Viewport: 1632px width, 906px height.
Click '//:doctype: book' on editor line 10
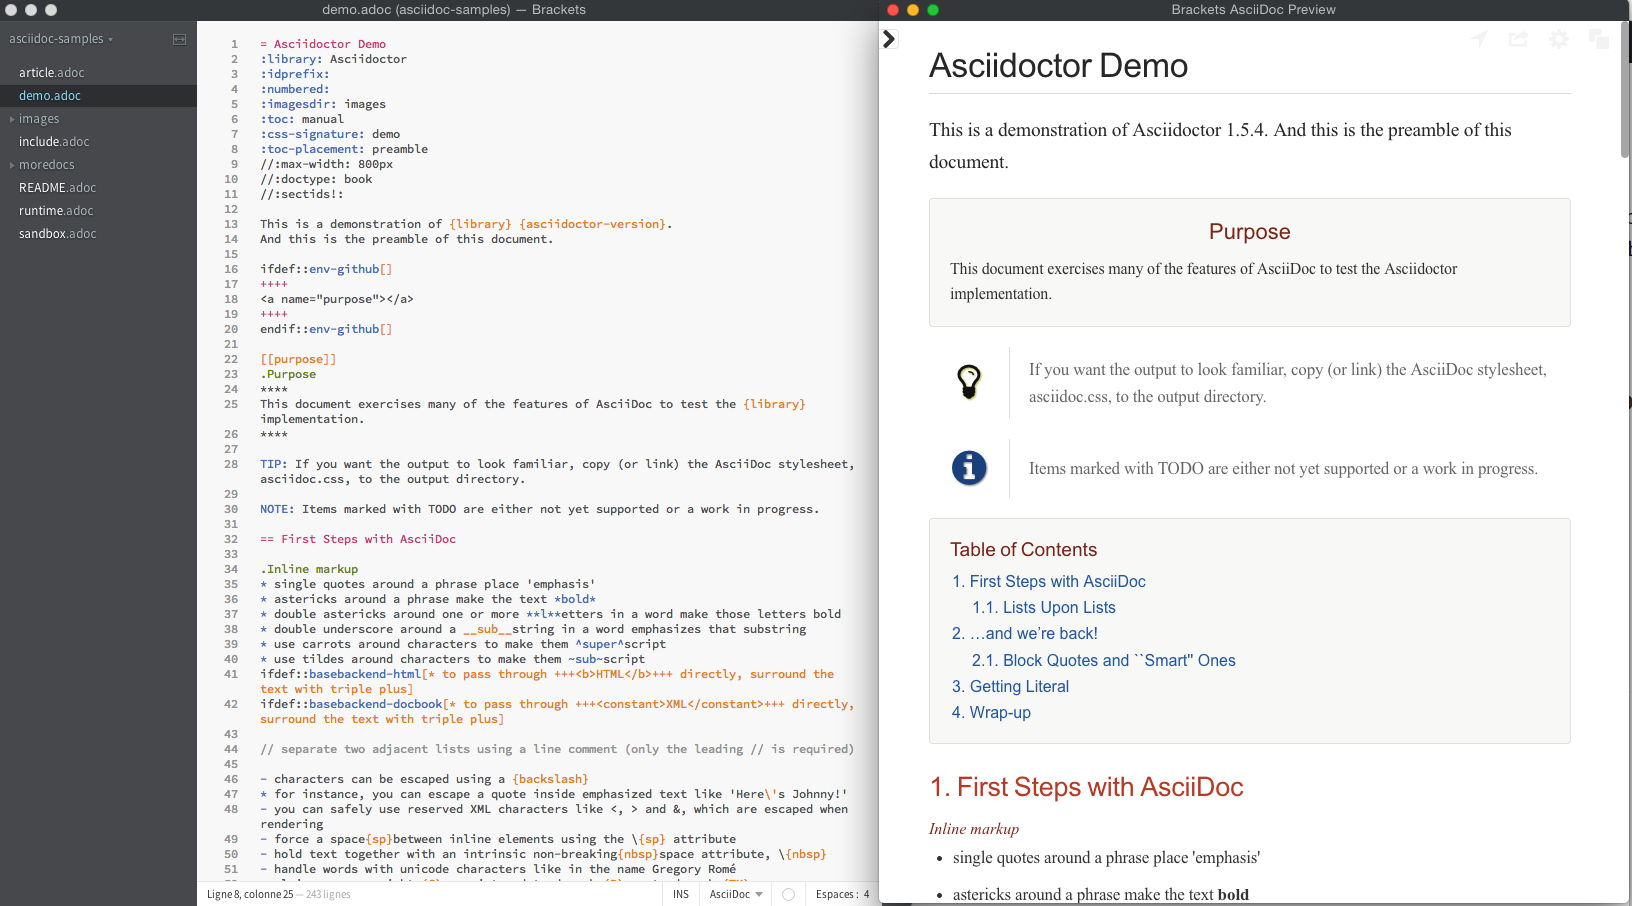tap(316, 179)
